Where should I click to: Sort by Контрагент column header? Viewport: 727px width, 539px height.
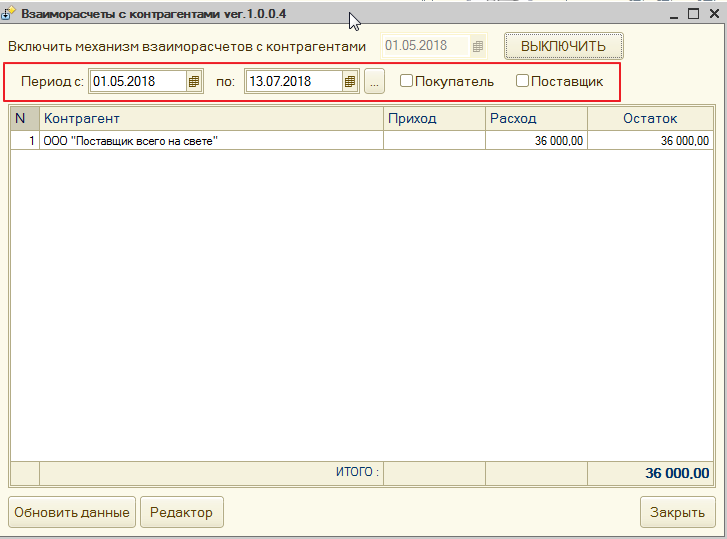211,119
